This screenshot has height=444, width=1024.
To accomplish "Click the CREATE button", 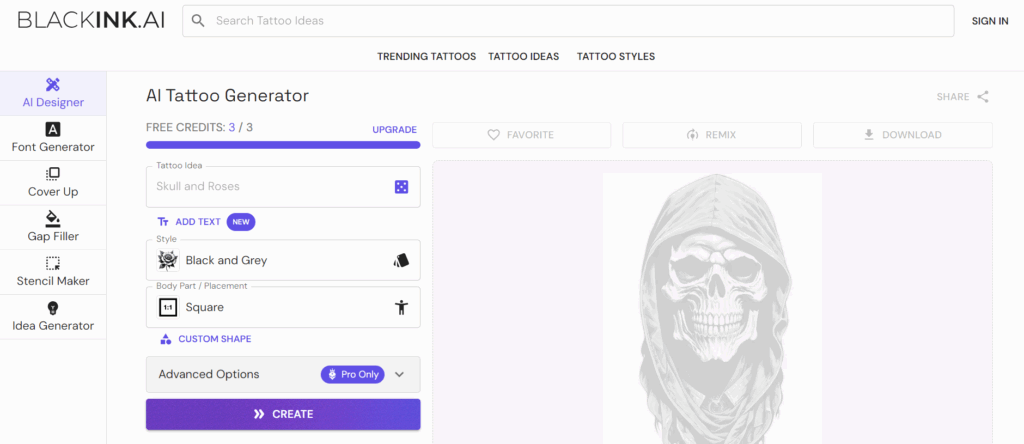I will pos(283,414).
